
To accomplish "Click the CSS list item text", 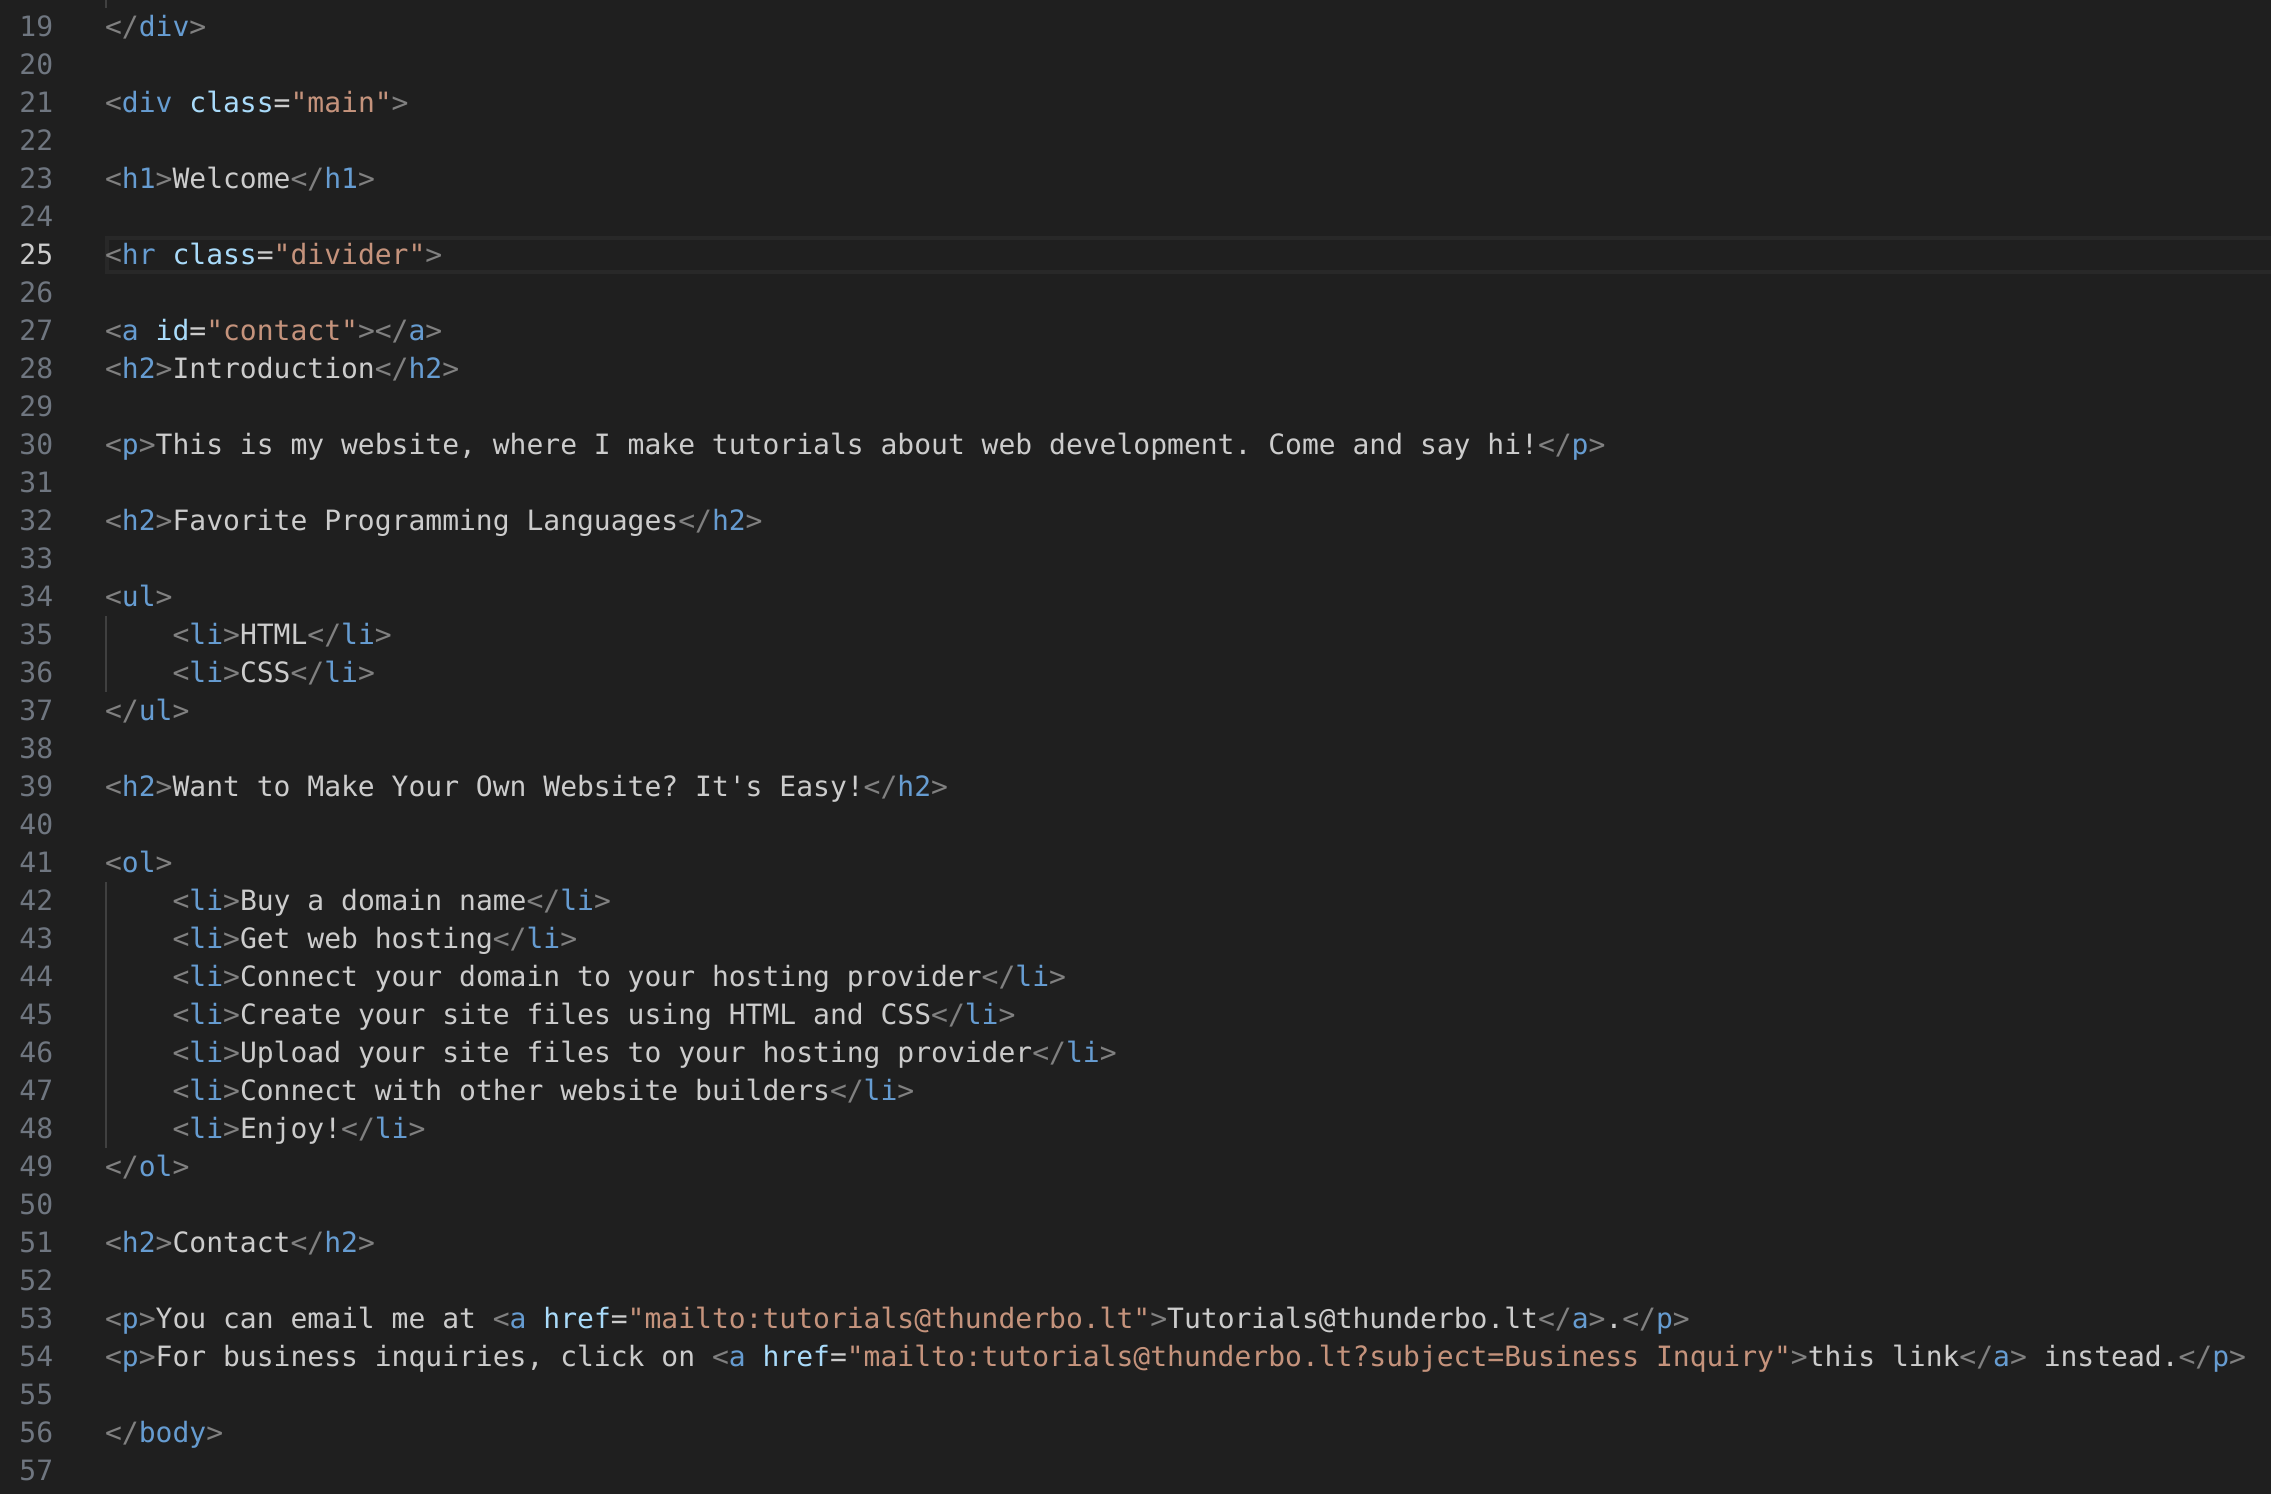I will pyautogui.click(x=265, y=672).
